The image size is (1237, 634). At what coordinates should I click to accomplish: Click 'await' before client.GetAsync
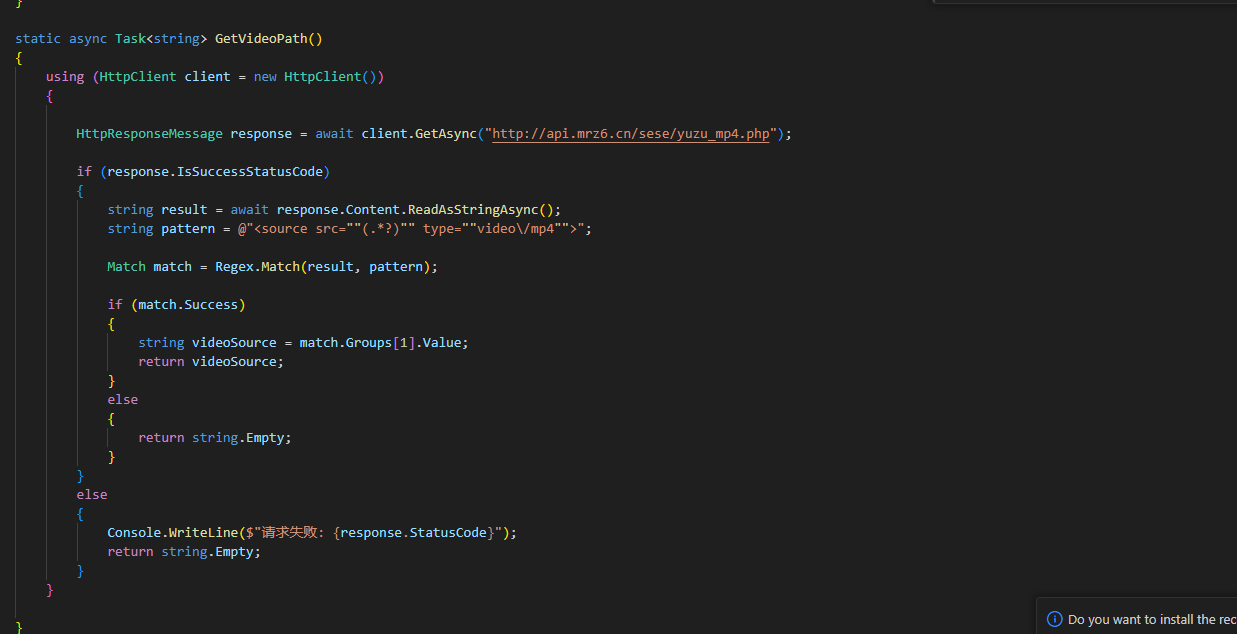click(334, 133)
